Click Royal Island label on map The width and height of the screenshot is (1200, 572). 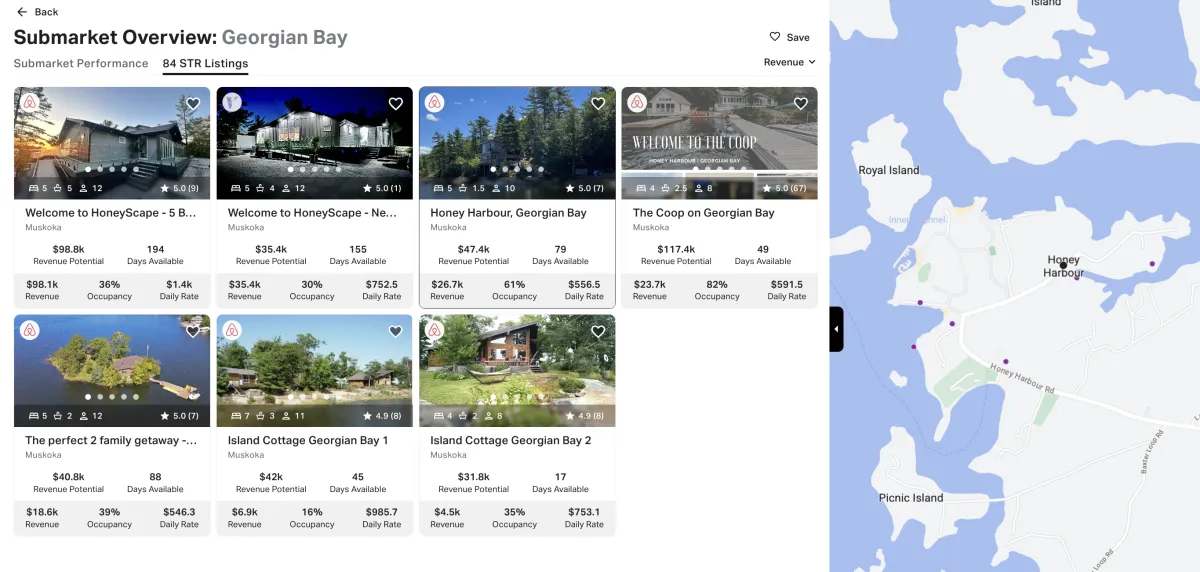click(x=889, y=170)
